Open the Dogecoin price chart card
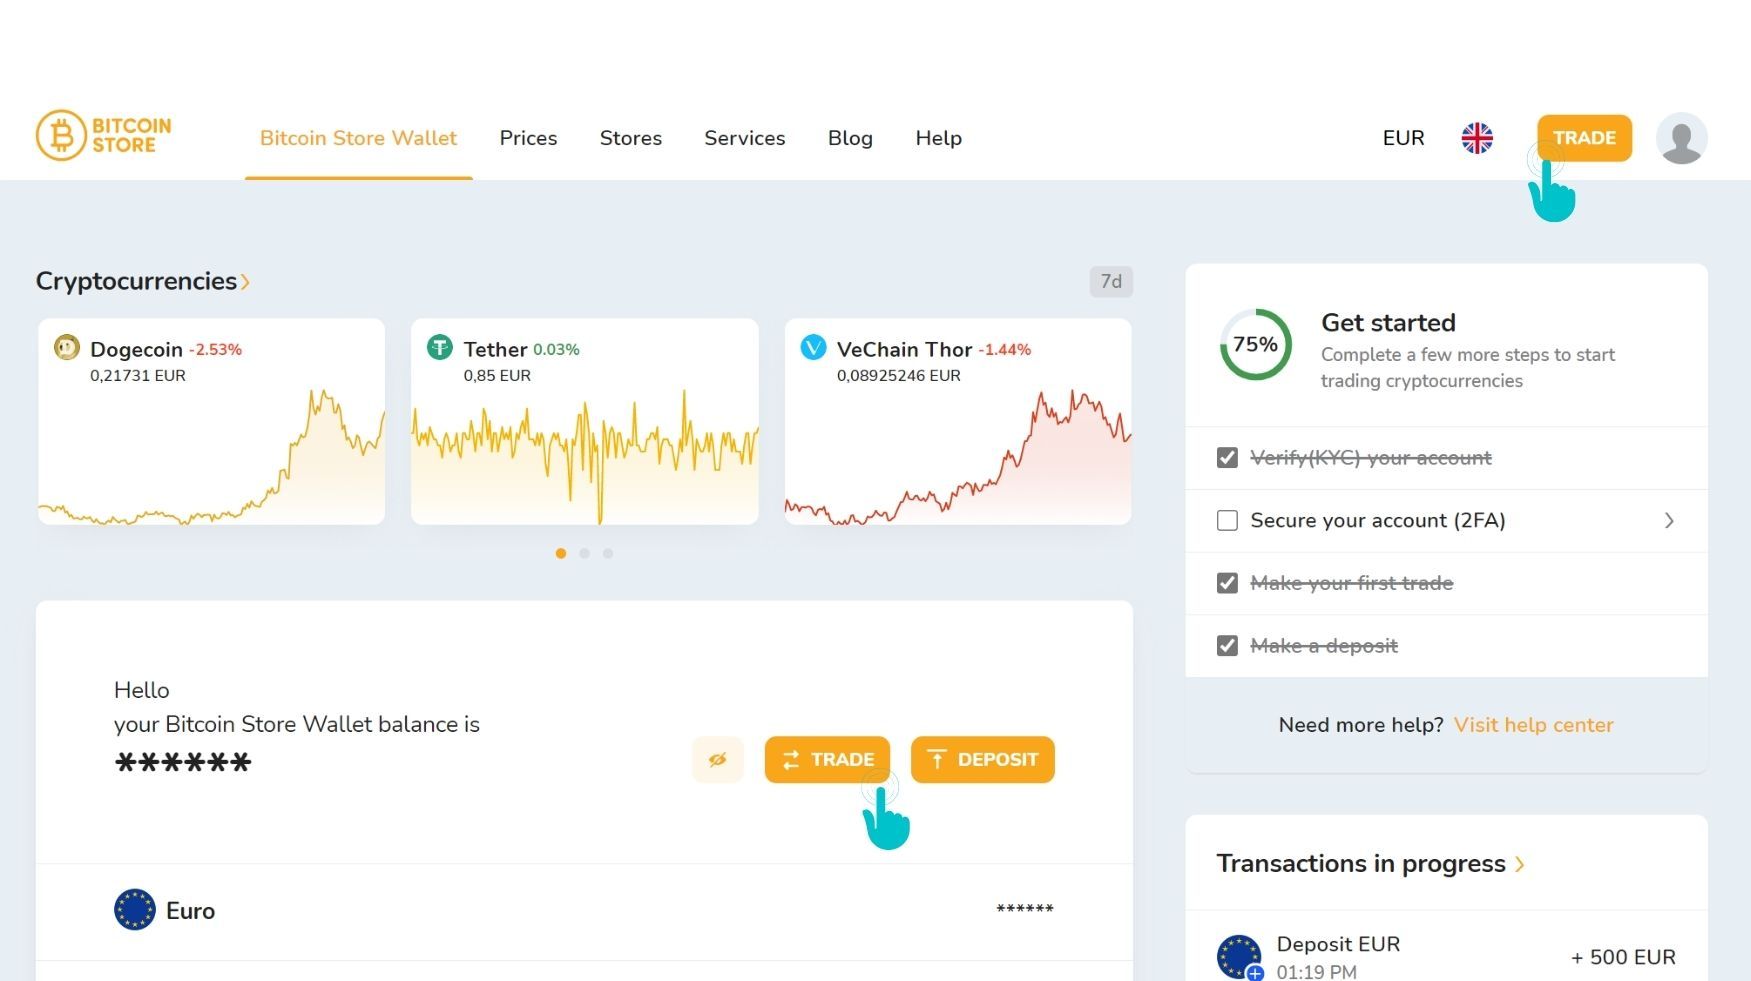1751x981 pixels. coord(211,421)
